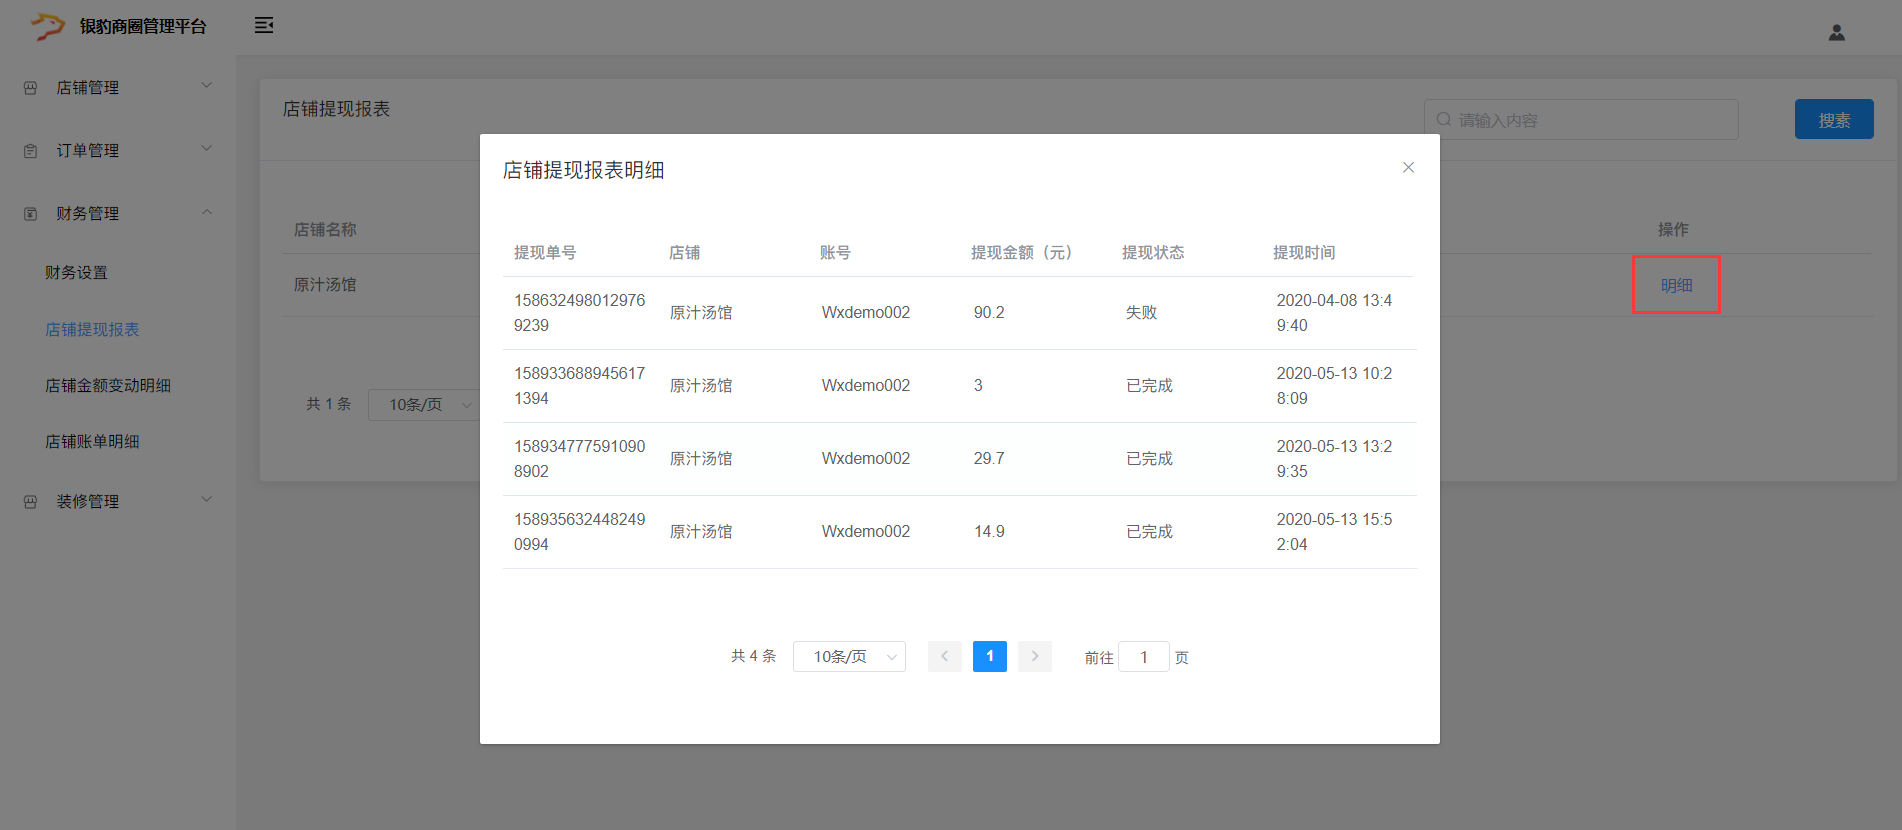Image resolution: width=1902 pixels, height=830 pixels.
Task: Select 店铺金额变动明细 in sidebar
Action: (108, 386)
